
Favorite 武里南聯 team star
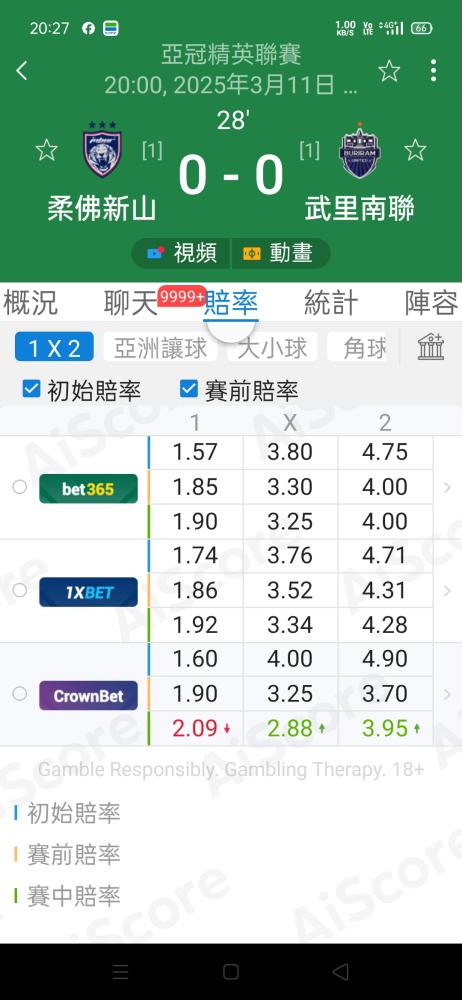tap(415, 151)
